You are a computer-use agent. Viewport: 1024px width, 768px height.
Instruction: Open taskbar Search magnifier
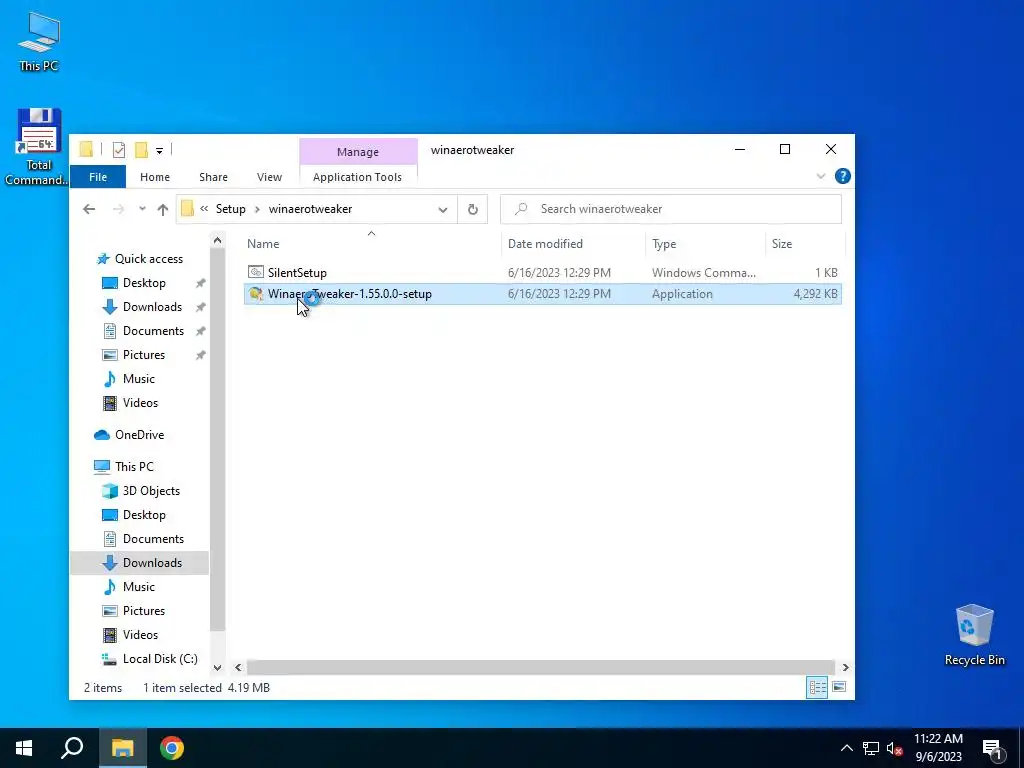(x=72, y=748)
